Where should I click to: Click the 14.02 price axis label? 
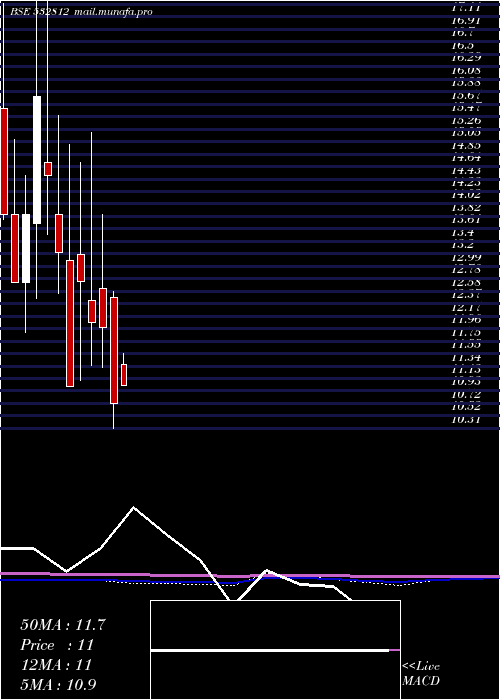[x=466, y=195]
